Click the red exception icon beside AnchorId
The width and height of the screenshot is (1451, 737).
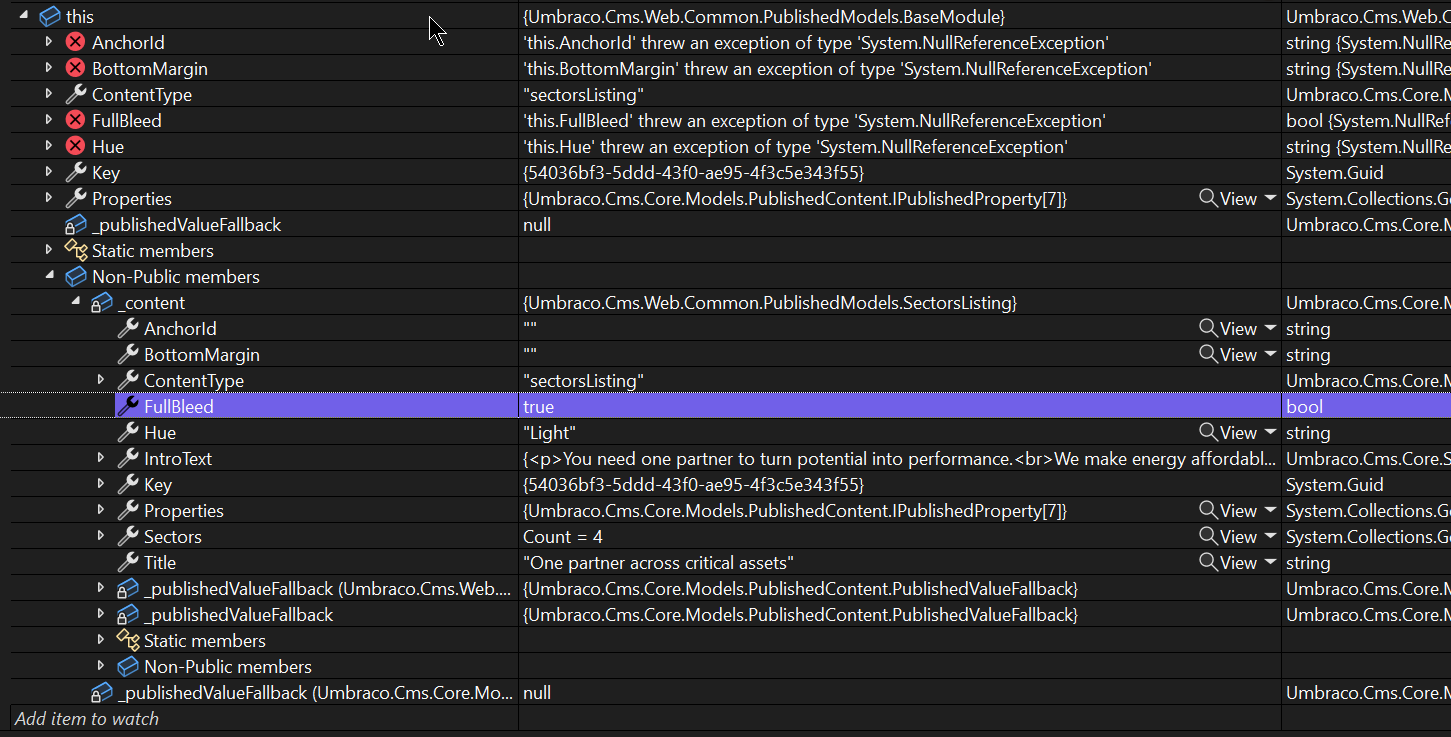(77, 42)
